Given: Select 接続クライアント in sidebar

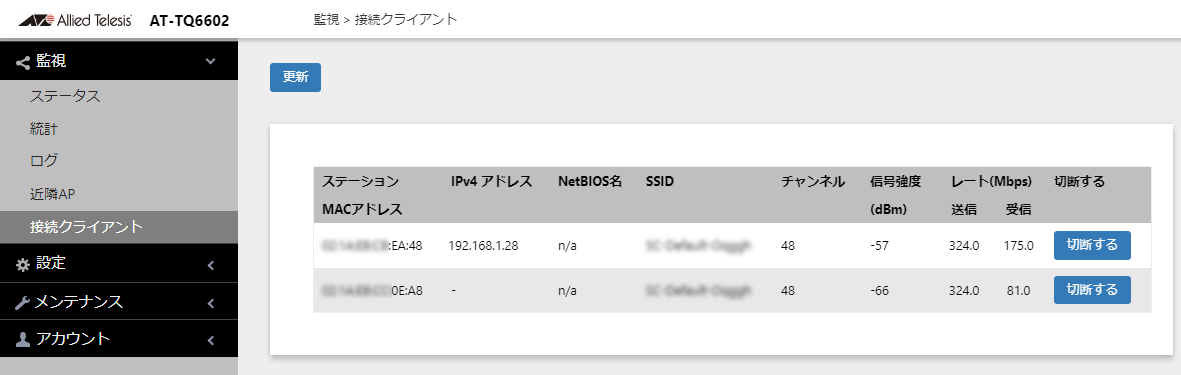Looking at the screenshot, I should [119, 227].
